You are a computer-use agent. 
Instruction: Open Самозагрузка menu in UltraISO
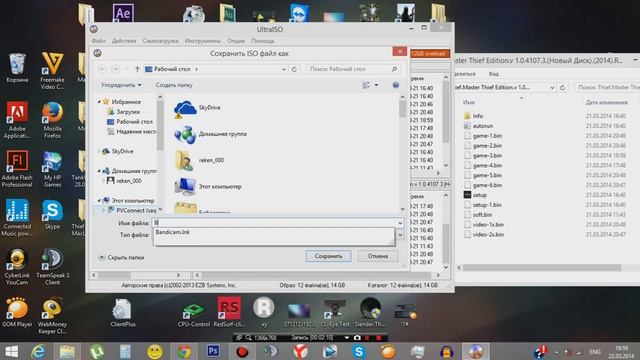(160, 41)
